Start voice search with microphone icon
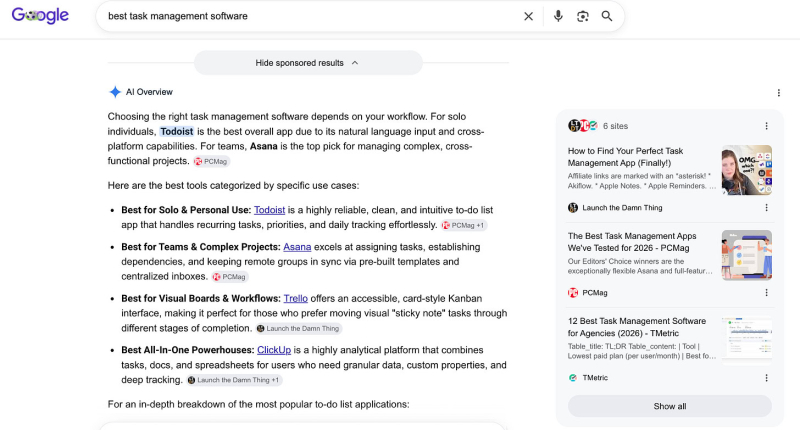800x430 pixels. pos(558,16)
